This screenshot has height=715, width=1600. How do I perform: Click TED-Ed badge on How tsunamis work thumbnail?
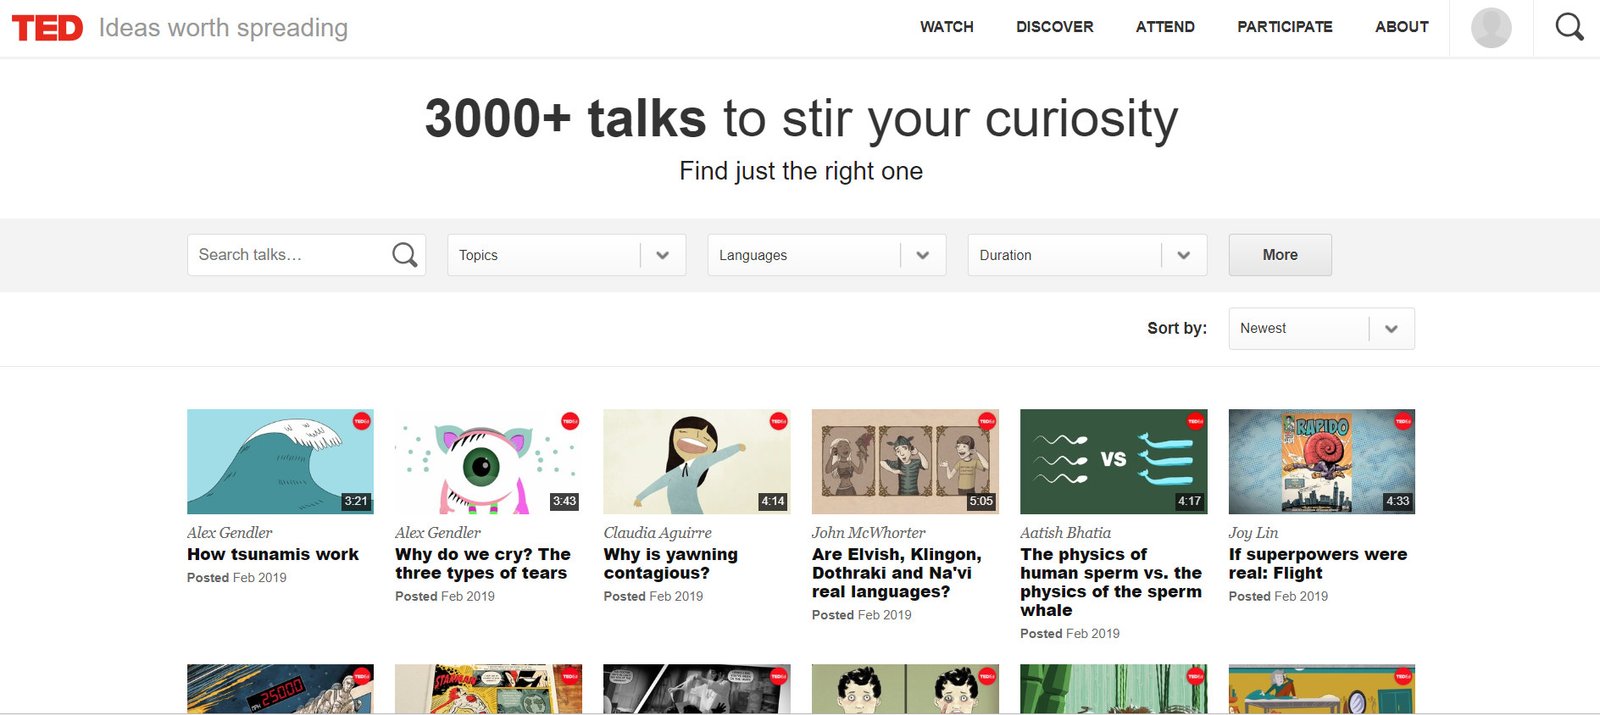[362, 421]
